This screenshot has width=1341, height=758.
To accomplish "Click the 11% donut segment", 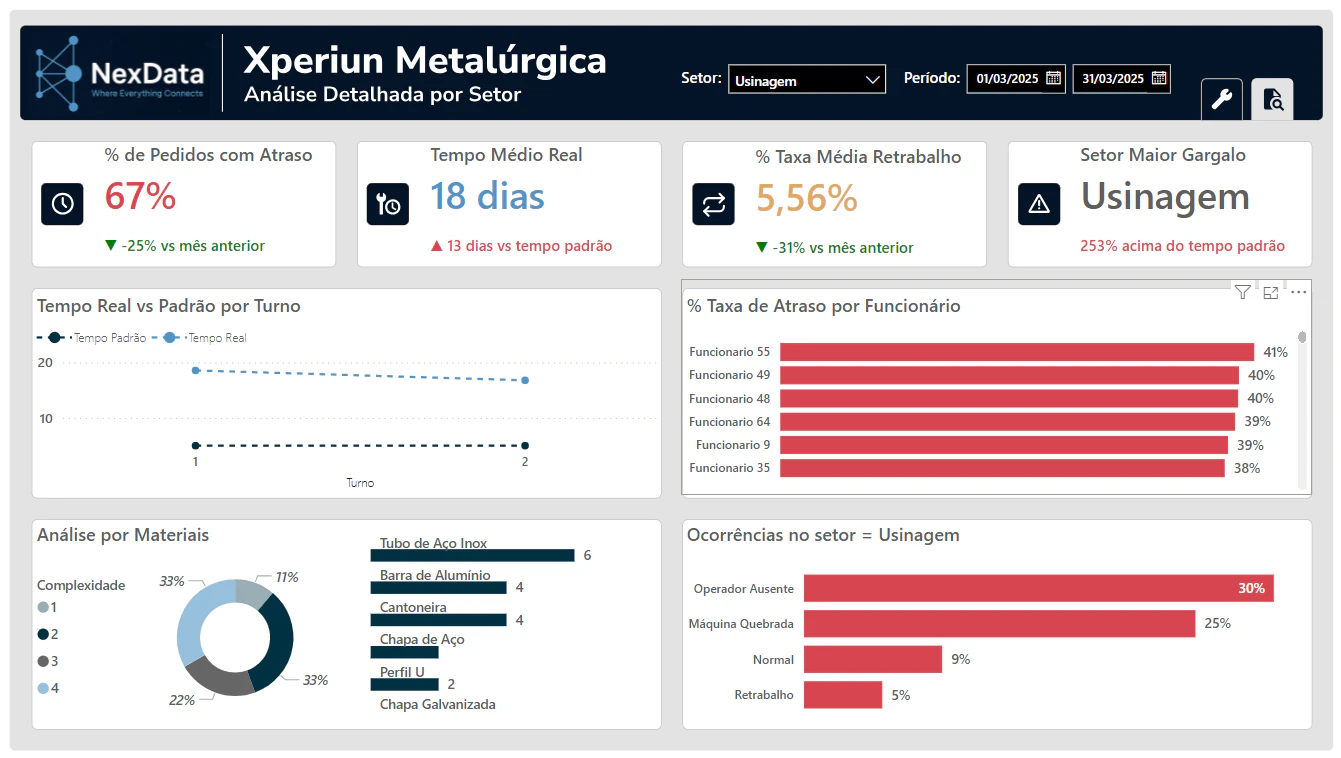I will (254, 593).
